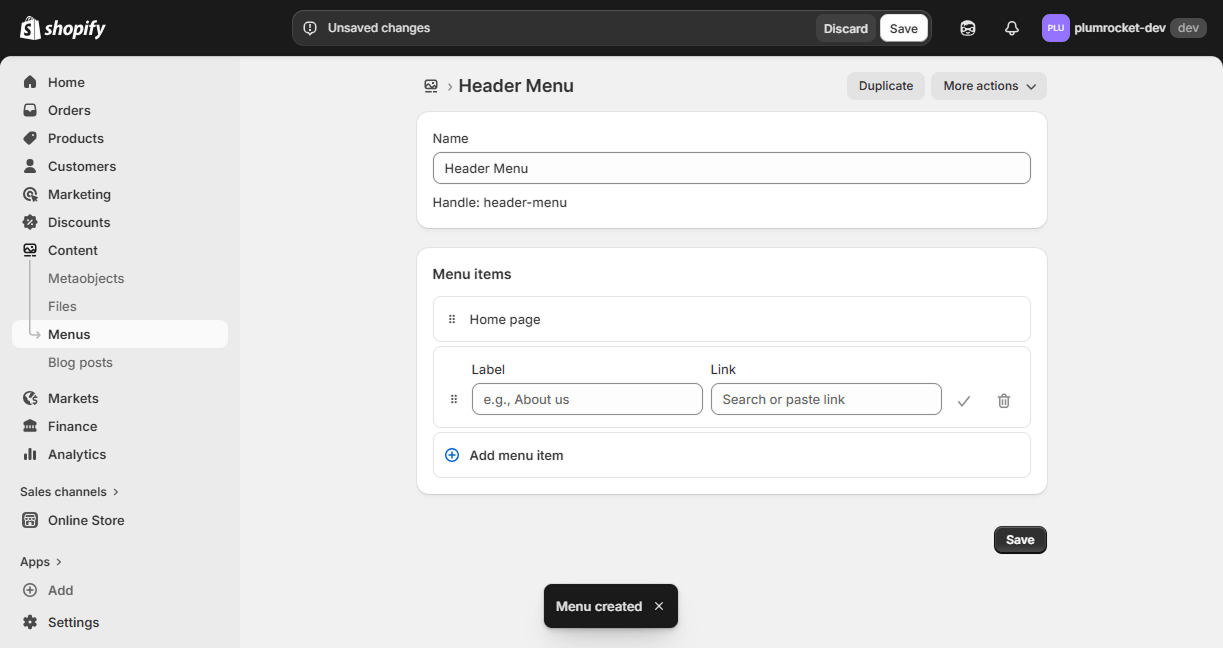Open the Sidekick assistant in the top bar
This screenshot has width=1223, height=648.
[x=967, y=28]
